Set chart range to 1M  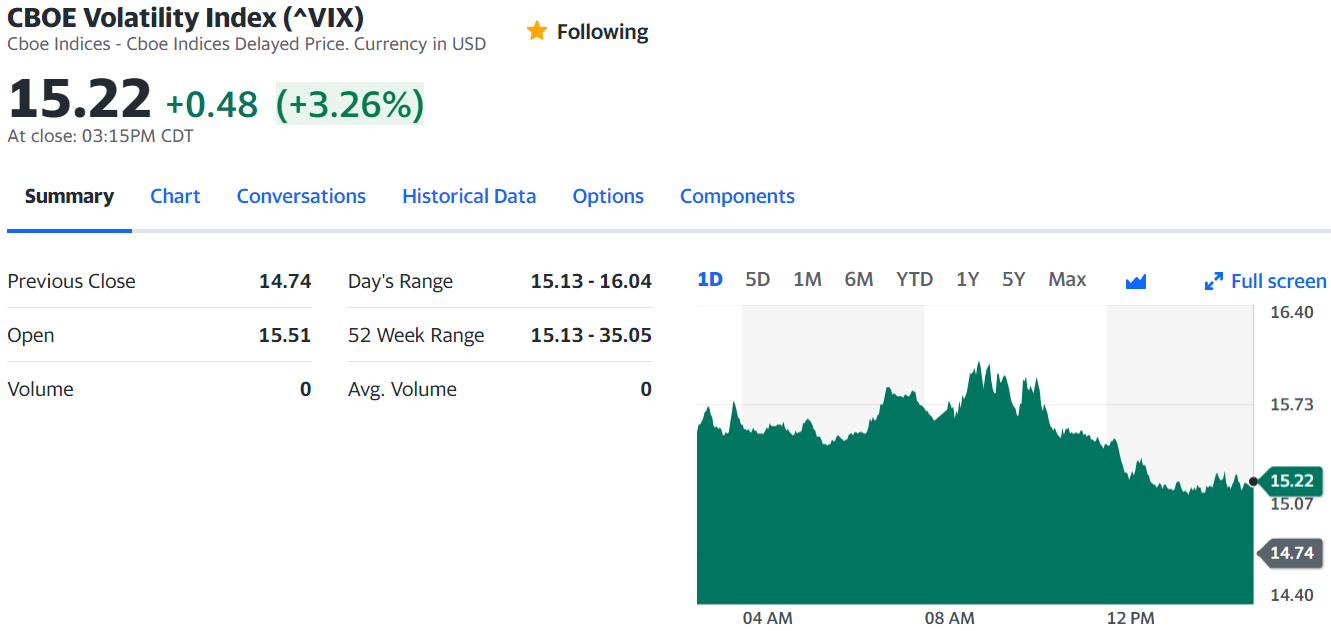click(807, 280)
